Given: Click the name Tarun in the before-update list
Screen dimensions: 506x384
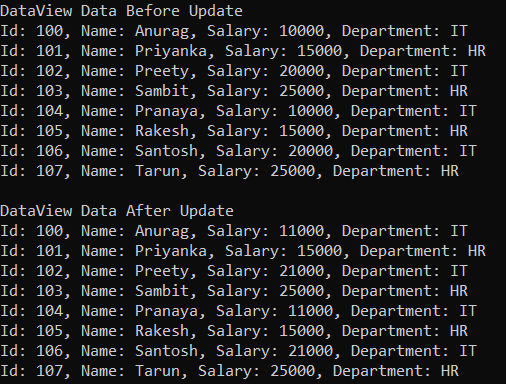Looking at the screenshot, I should [157, 171].
